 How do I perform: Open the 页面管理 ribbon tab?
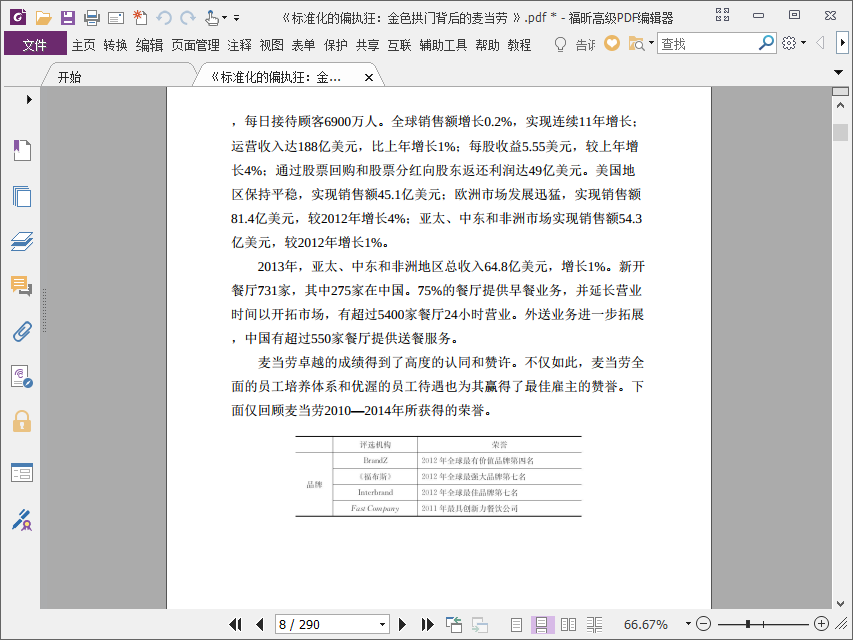(195, 45)
